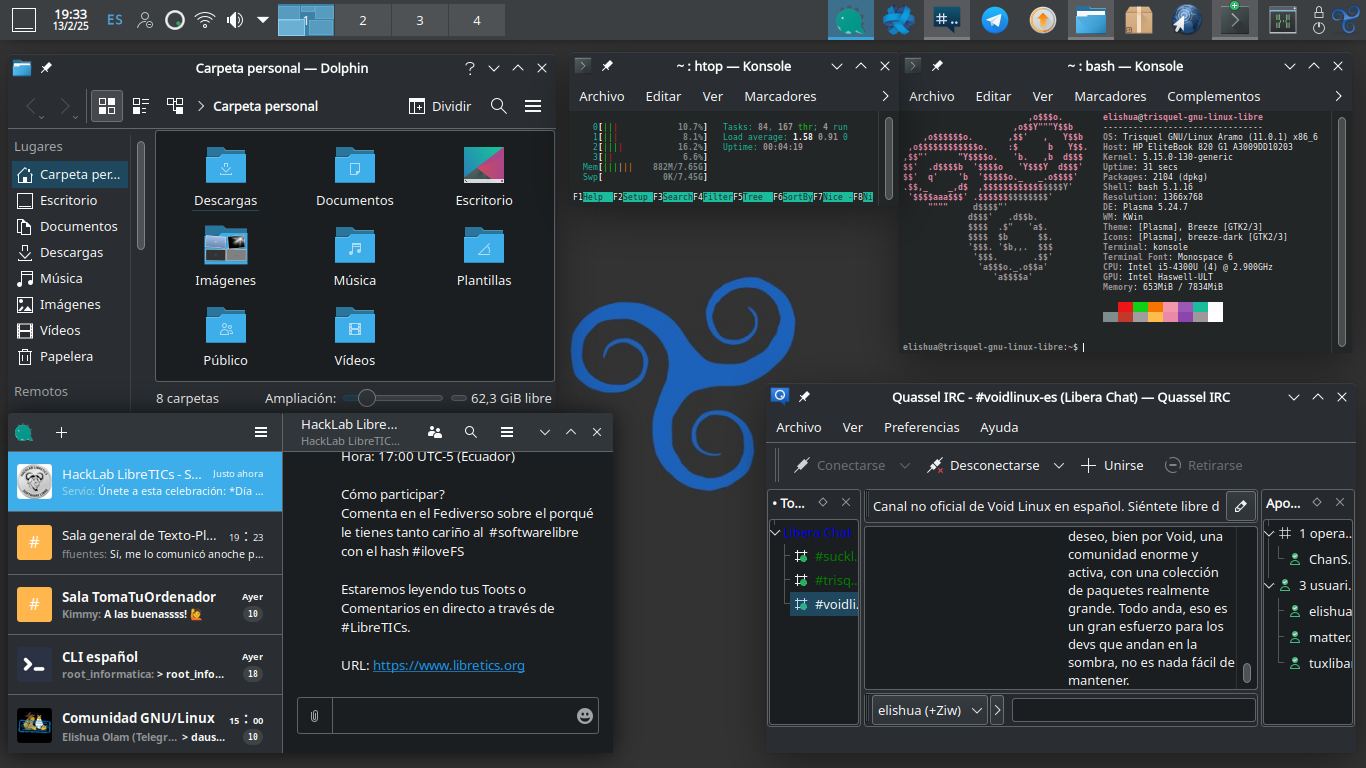Open the CLI español chat room
The height and width of the screenshot is (768, 1366).
(144, 664)
